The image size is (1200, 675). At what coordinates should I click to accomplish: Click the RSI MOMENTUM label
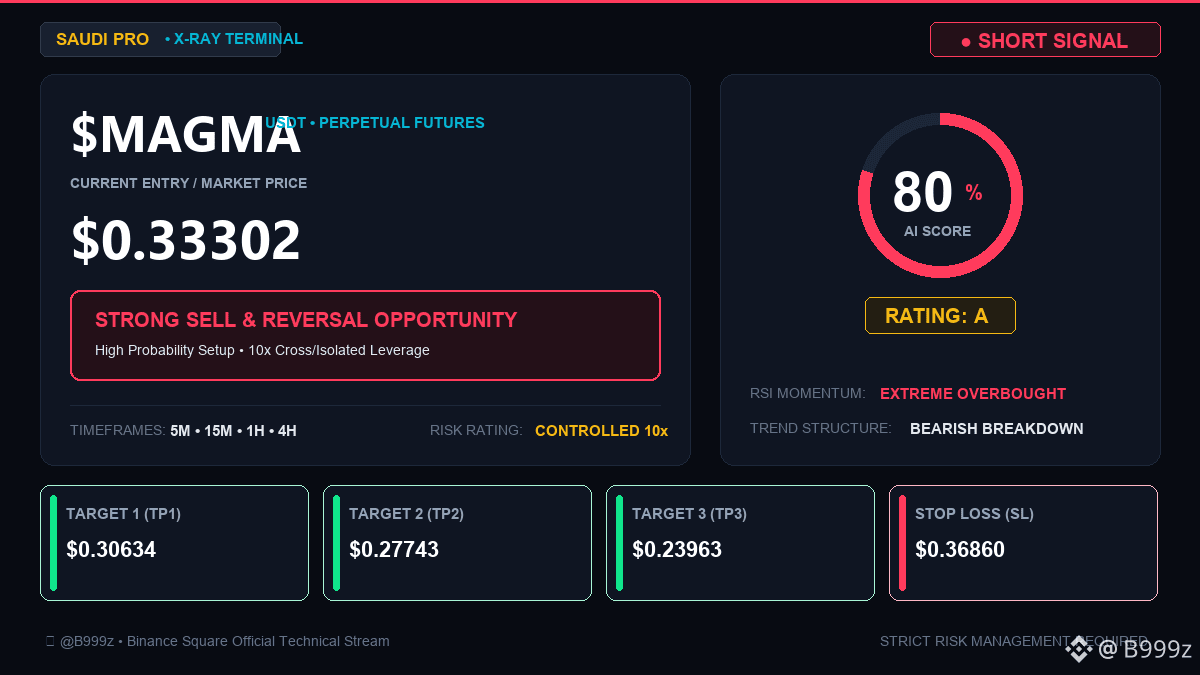tap(808, 394)
